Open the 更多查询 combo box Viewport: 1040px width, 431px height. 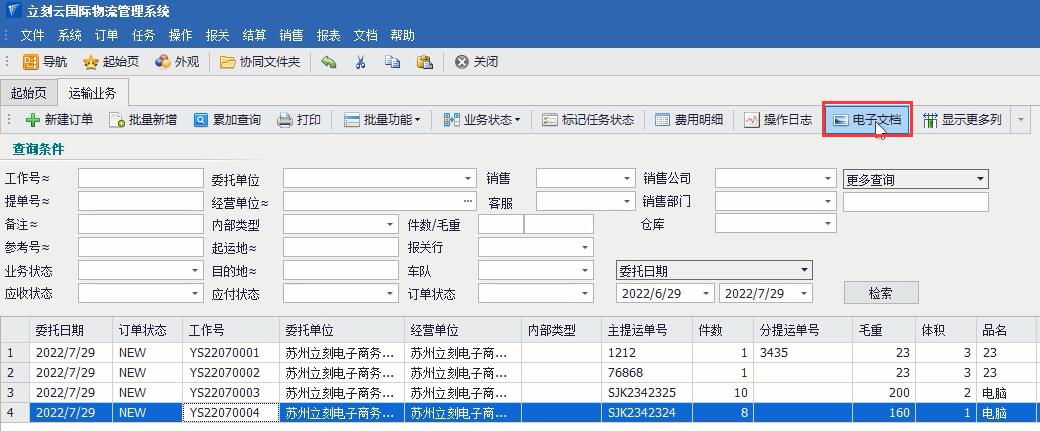coord(915,180)
